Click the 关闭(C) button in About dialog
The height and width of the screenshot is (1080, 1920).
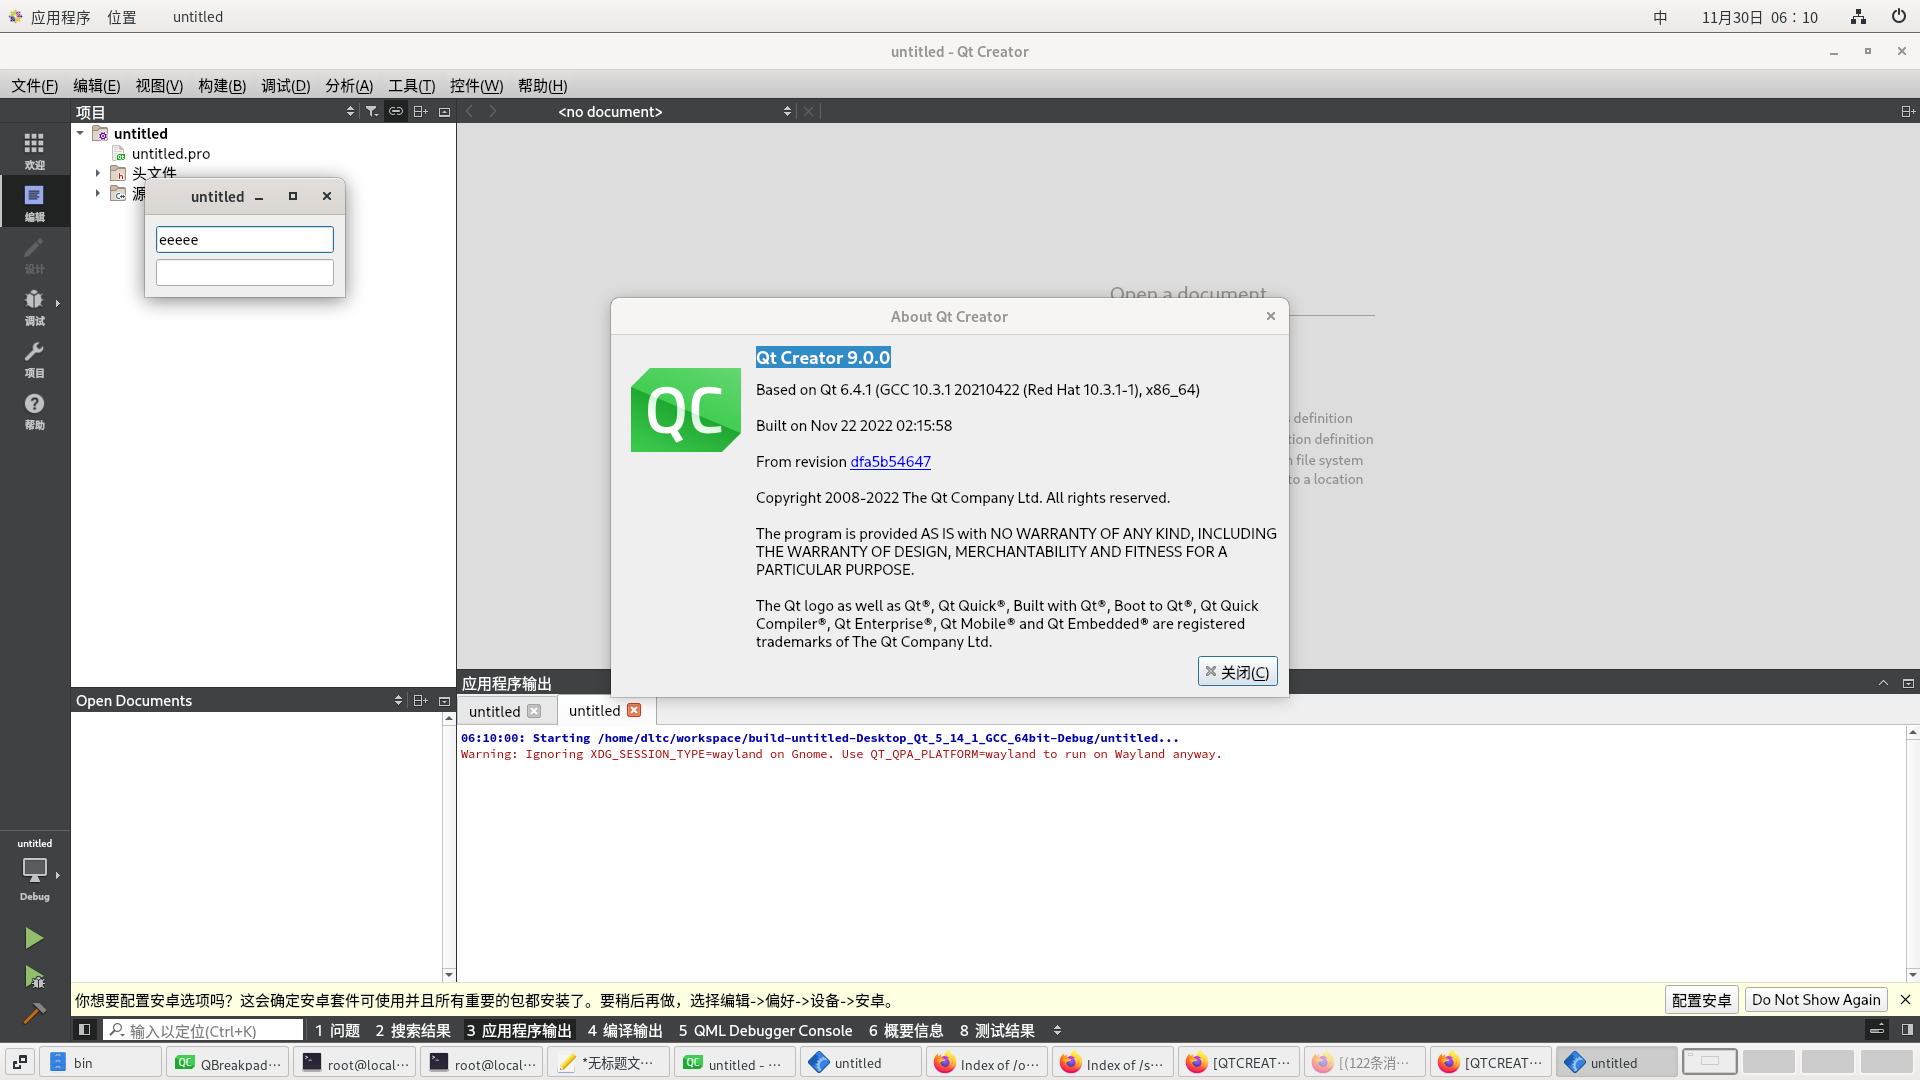[x=1237, y=672]
